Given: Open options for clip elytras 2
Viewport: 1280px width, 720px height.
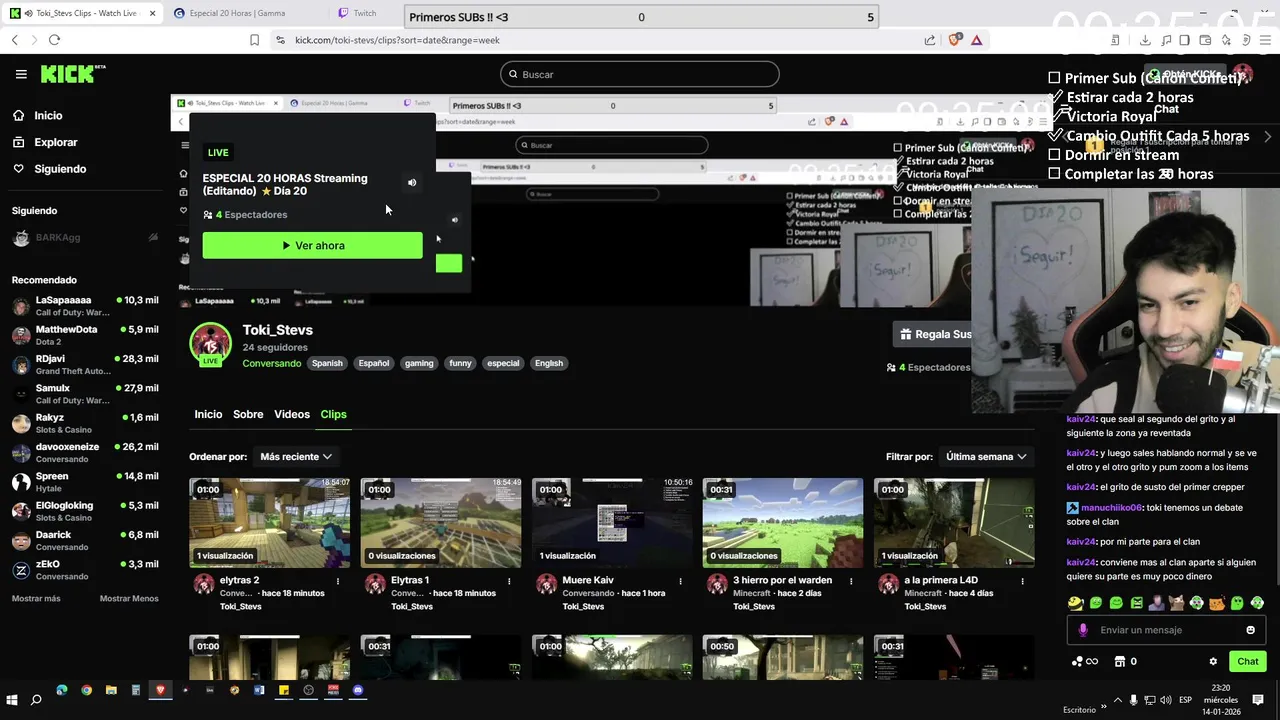Looking at the screenshot, I should tap(338, 581).
